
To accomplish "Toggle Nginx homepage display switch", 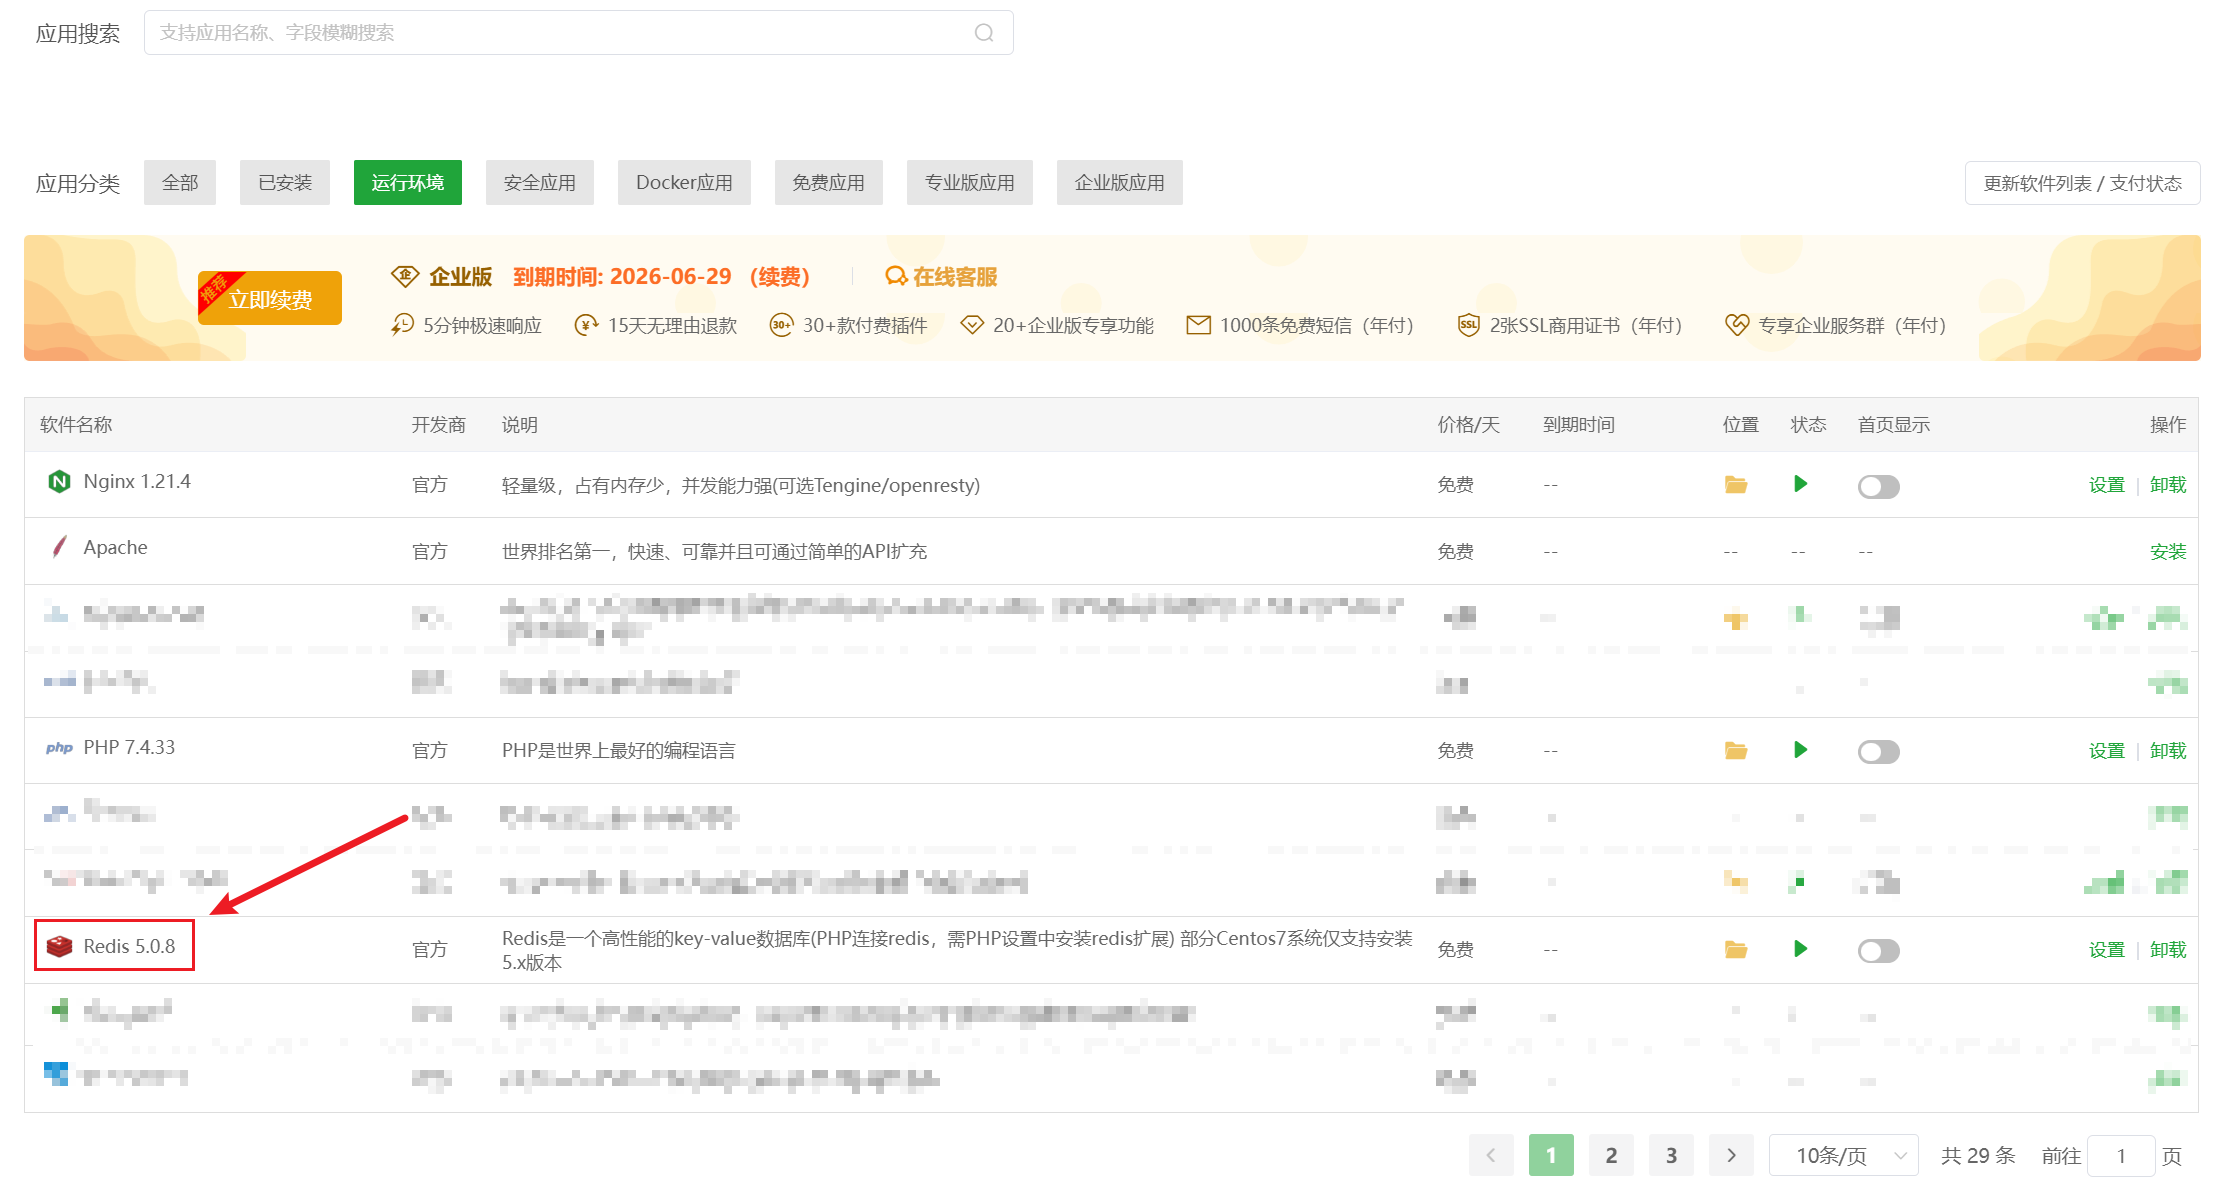I will 1878,486.
